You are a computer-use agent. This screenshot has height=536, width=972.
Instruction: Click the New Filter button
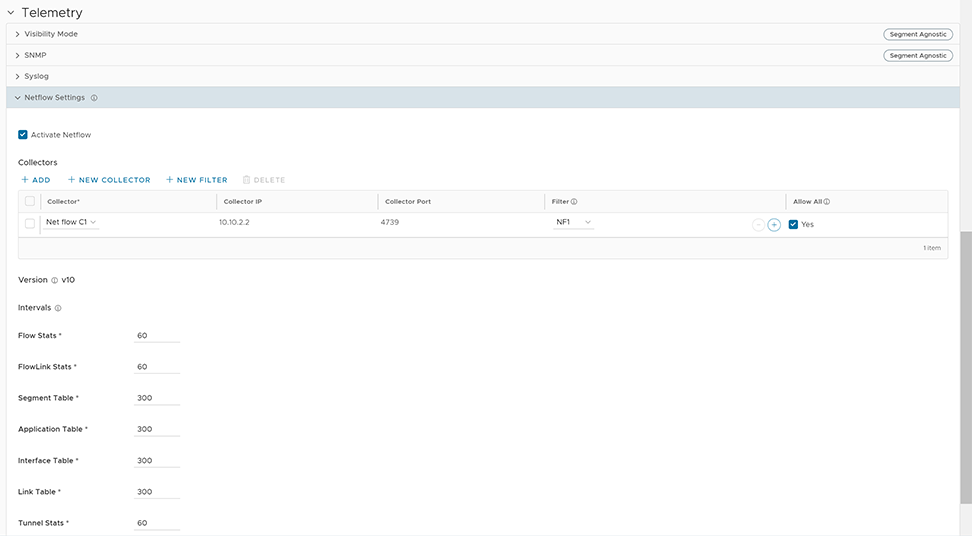tap(197, 180)
